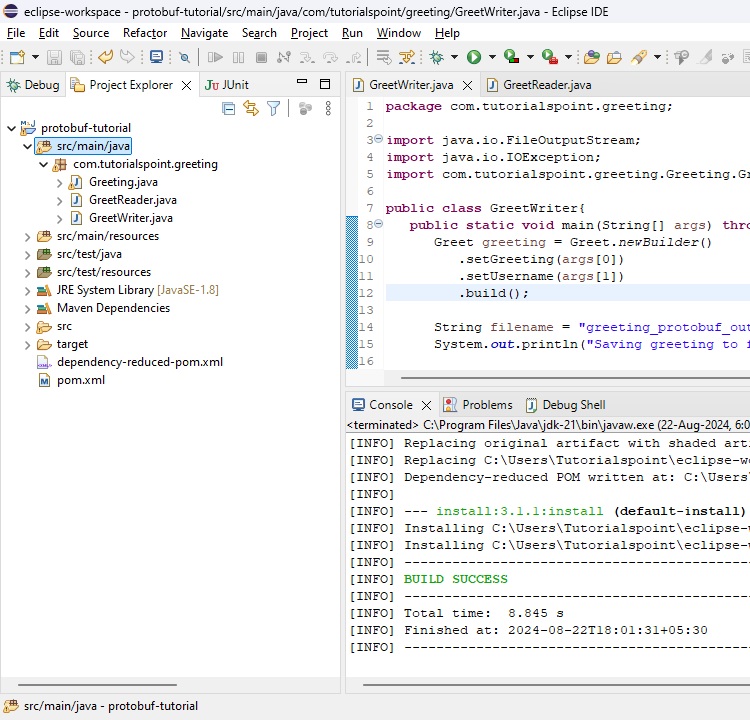
Task: Open the Run button dropdown arrow
Action: [x=491, y=58]
